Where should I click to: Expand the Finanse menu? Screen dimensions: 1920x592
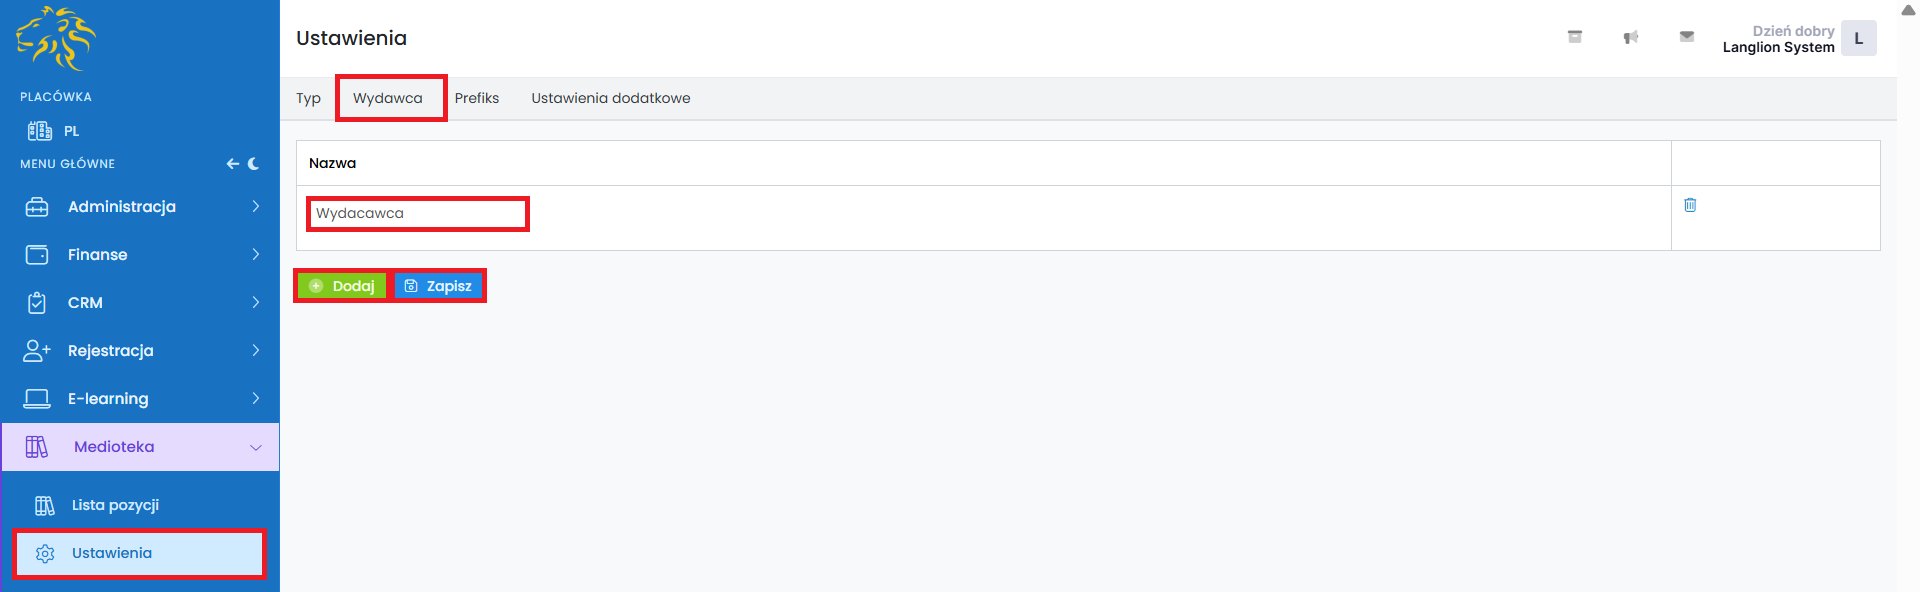click(x=140, y=255)
